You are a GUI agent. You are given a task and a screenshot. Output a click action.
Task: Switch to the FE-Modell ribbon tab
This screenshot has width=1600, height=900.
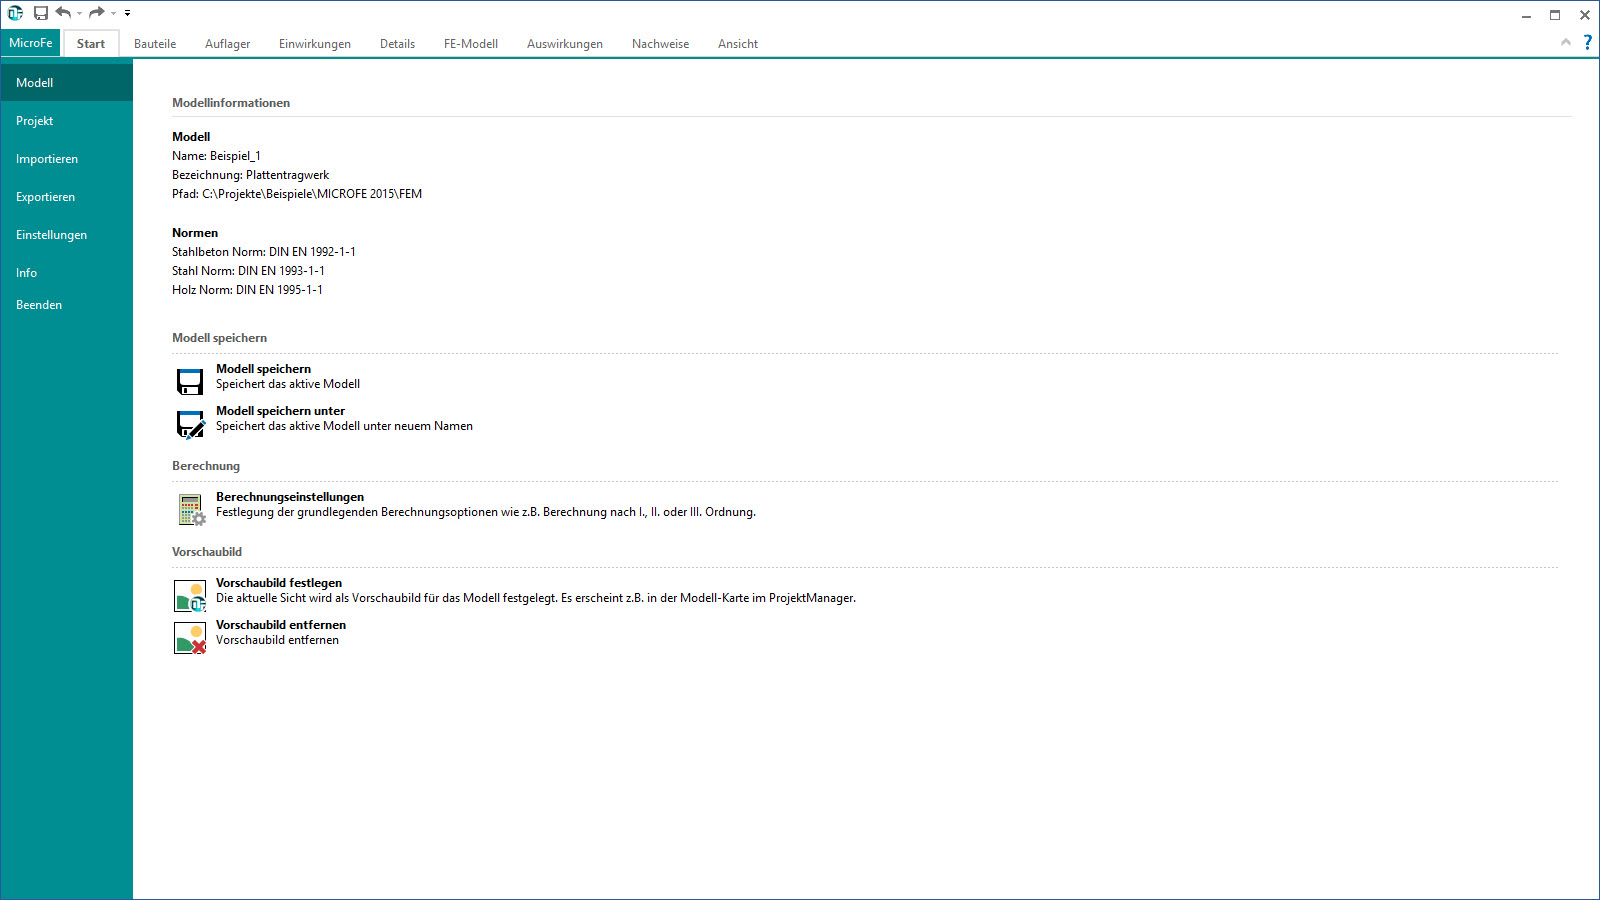[x=471, y=44]
